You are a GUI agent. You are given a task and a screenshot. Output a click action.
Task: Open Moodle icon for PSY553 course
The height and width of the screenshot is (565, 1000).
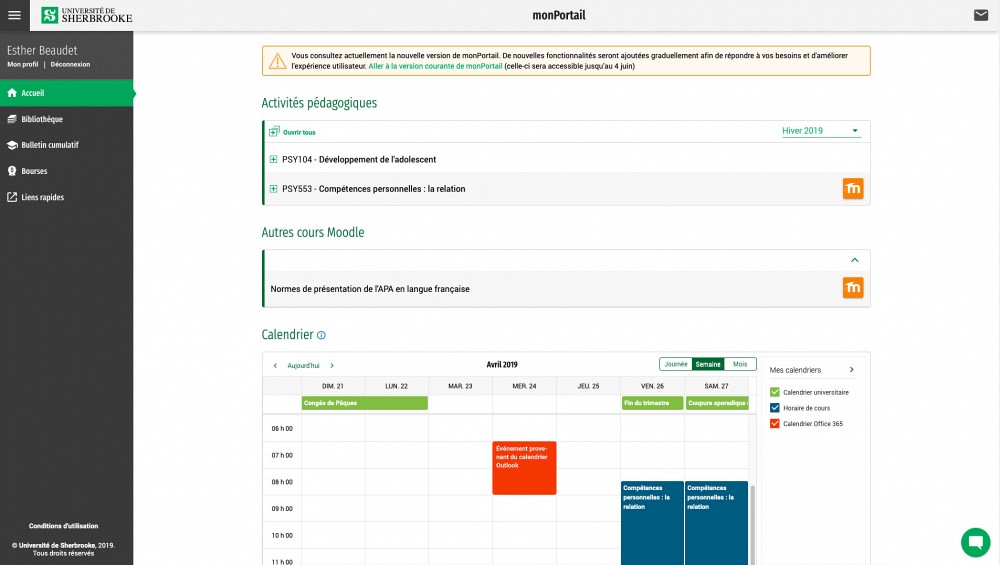coord(853,189)
